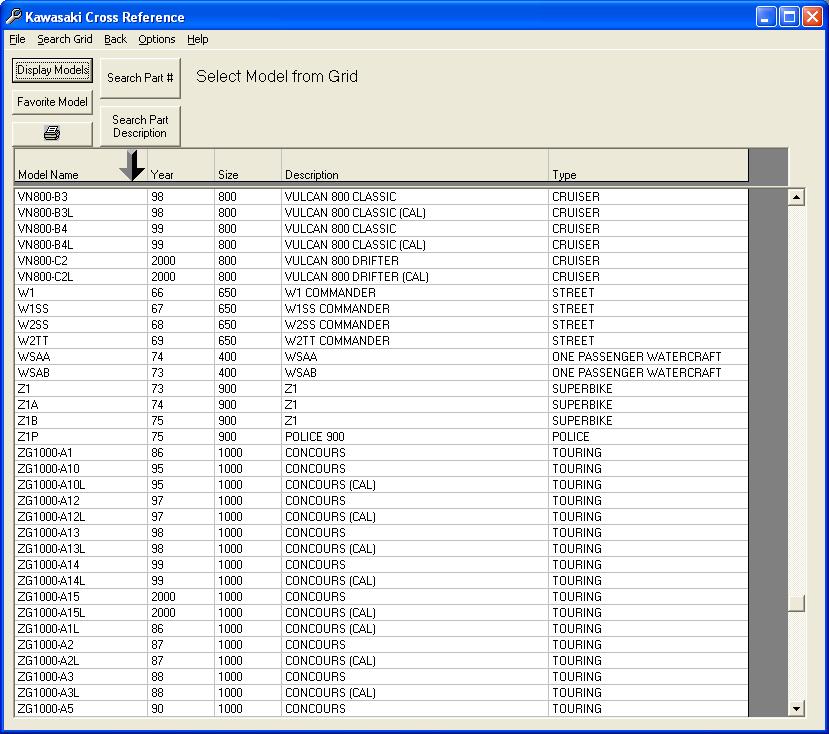Sort by Model Name column header
Viewport: 829px width, 734px height.
point(80,166)
